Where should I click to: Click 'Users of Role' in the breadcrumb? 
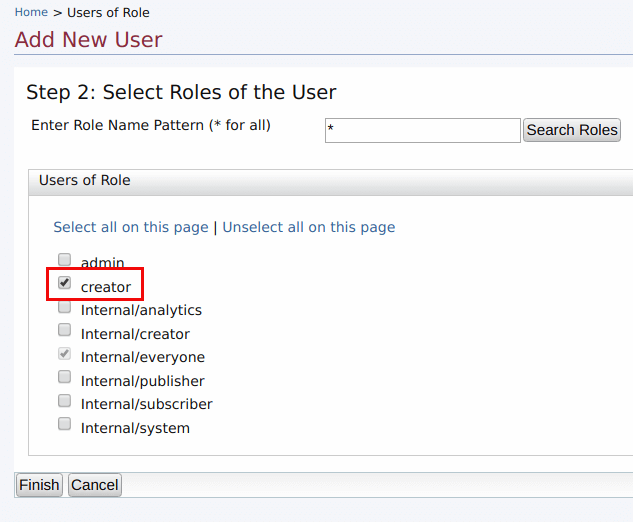(108, 13)
